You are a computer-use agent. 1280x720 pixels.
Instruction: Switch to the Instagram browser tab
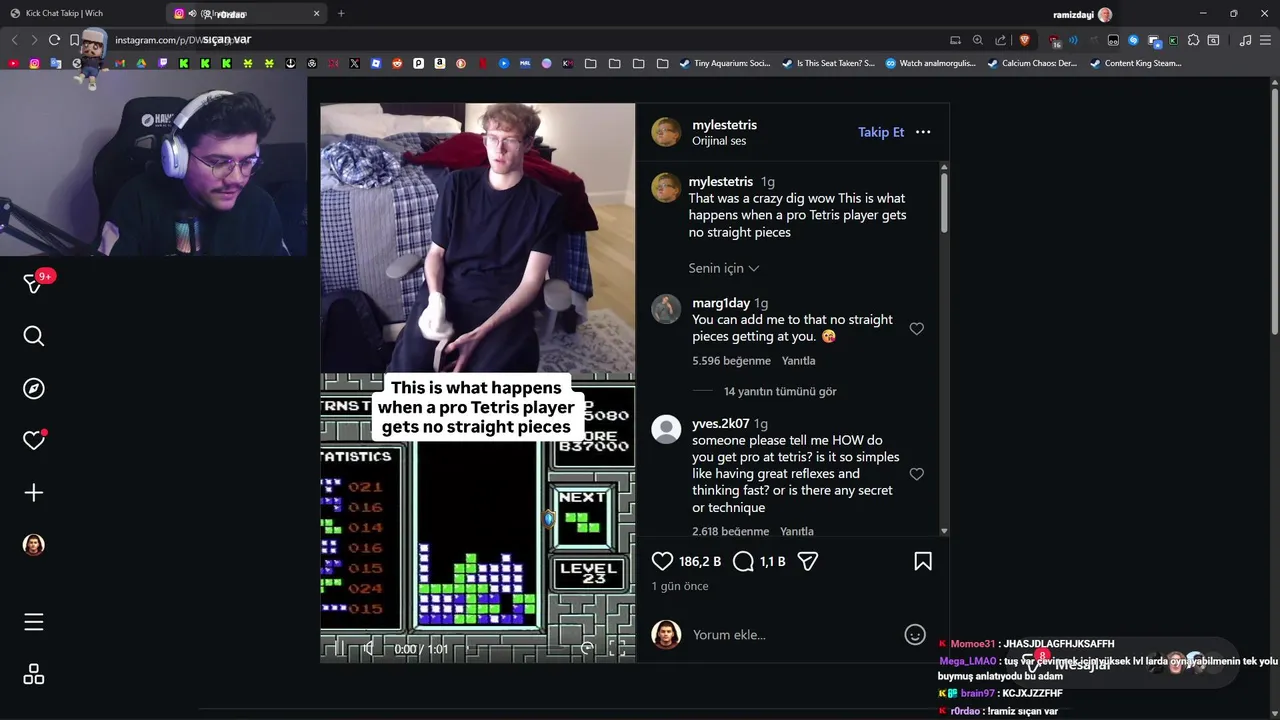245,13
